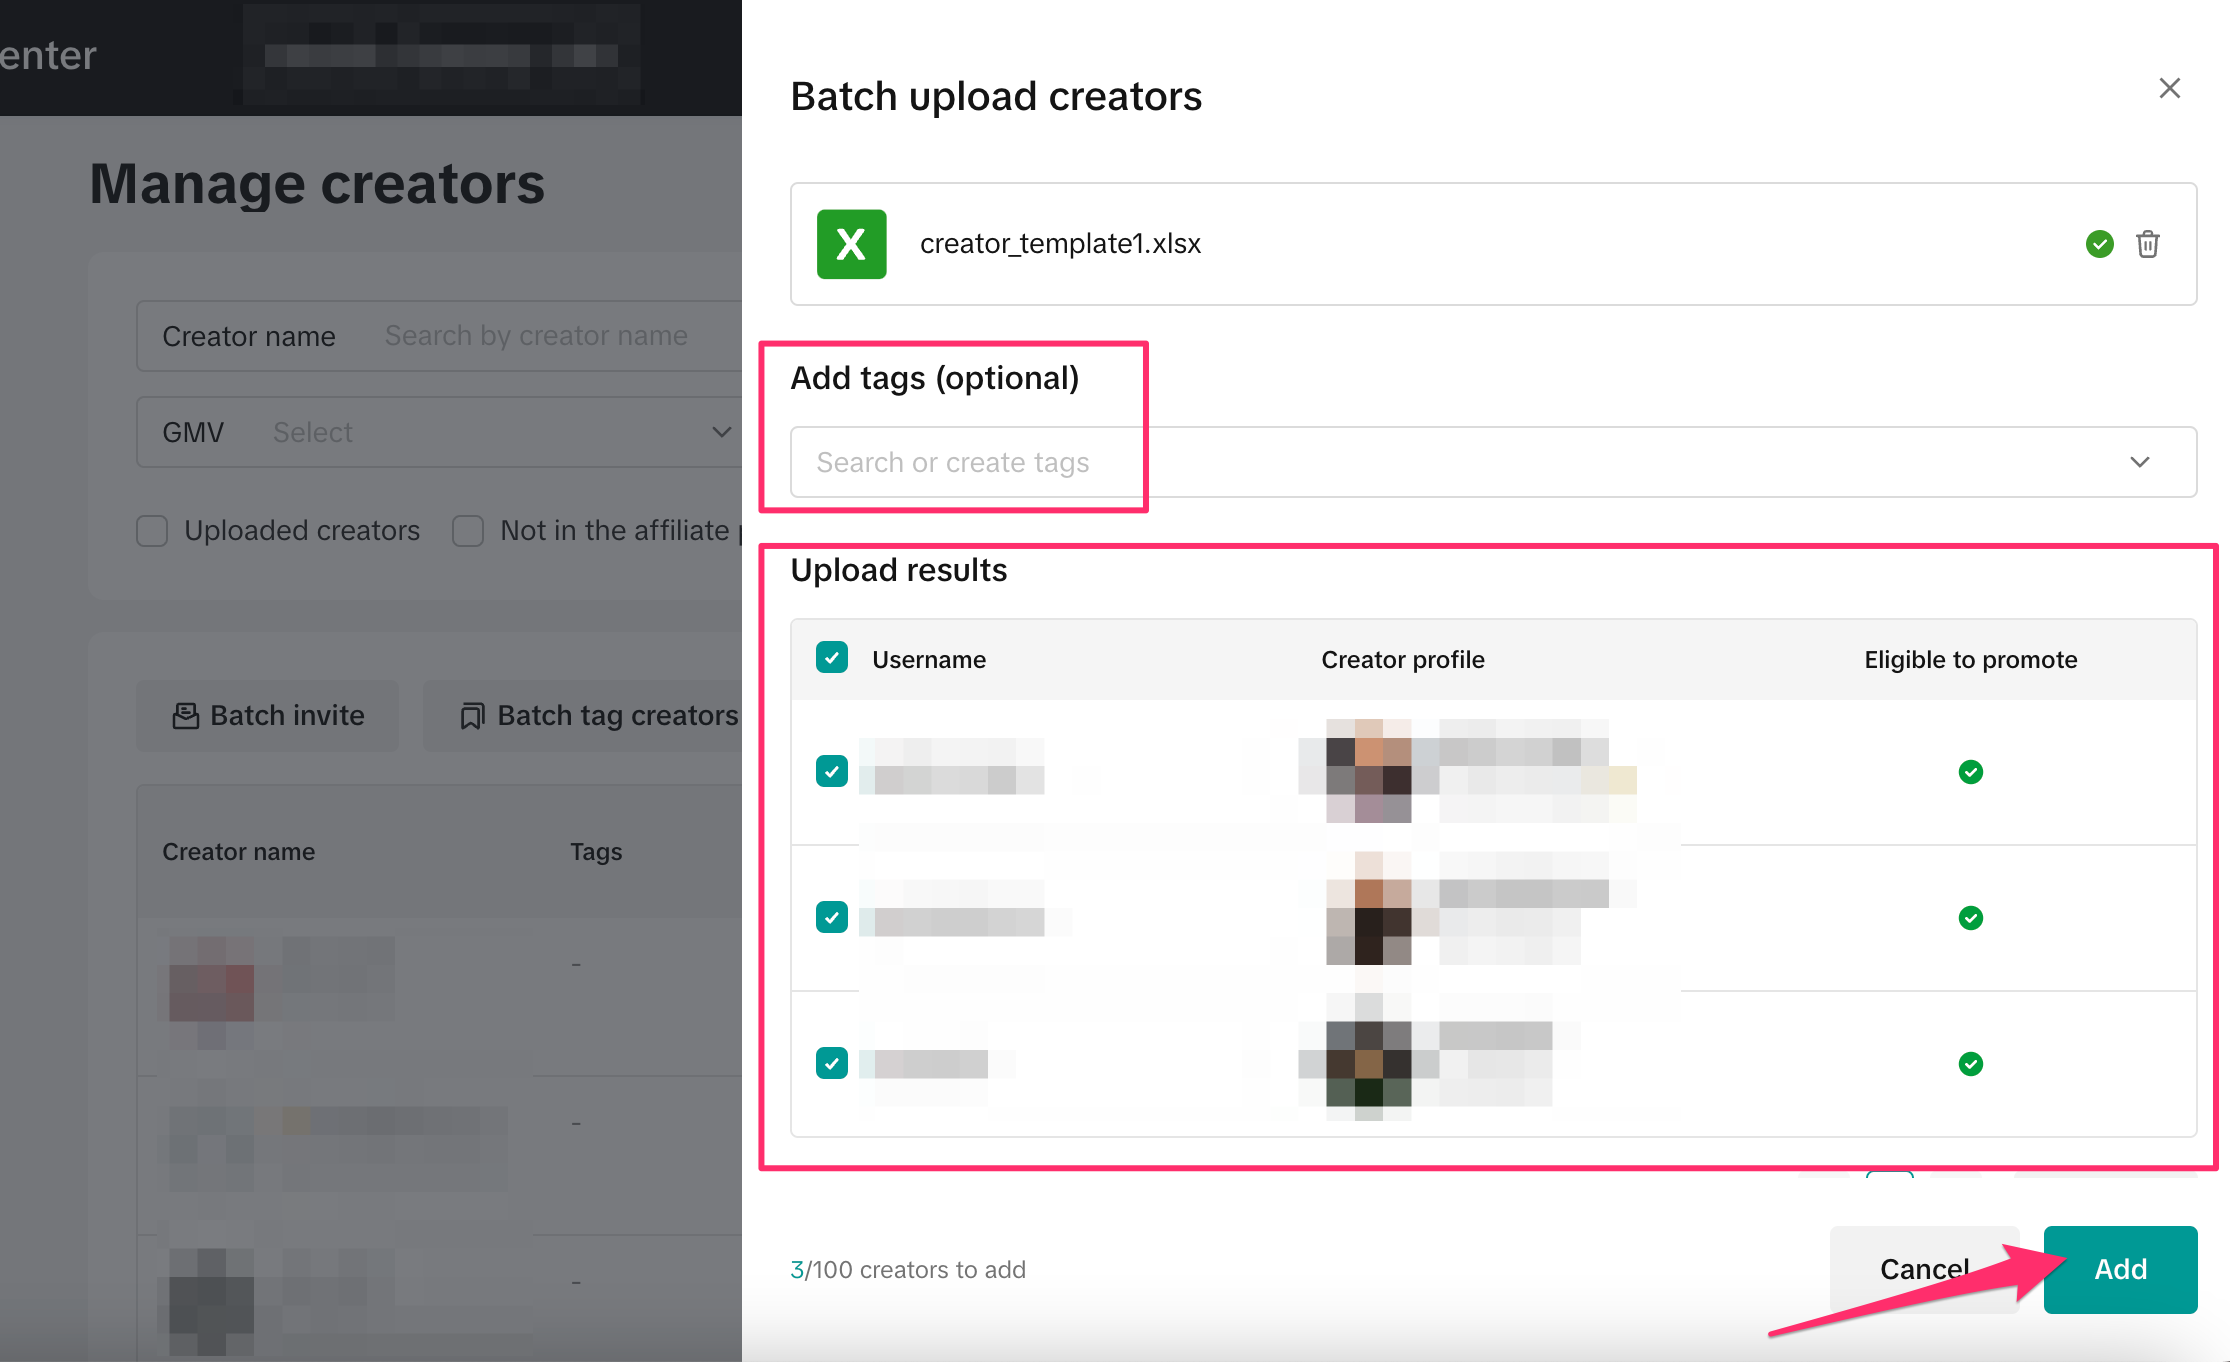The width and height of the screenshot is (2230, 1362).
Task: Click second row eligible-to-promote check icon
Action: pyautogui.click(x=1970, y=918)
